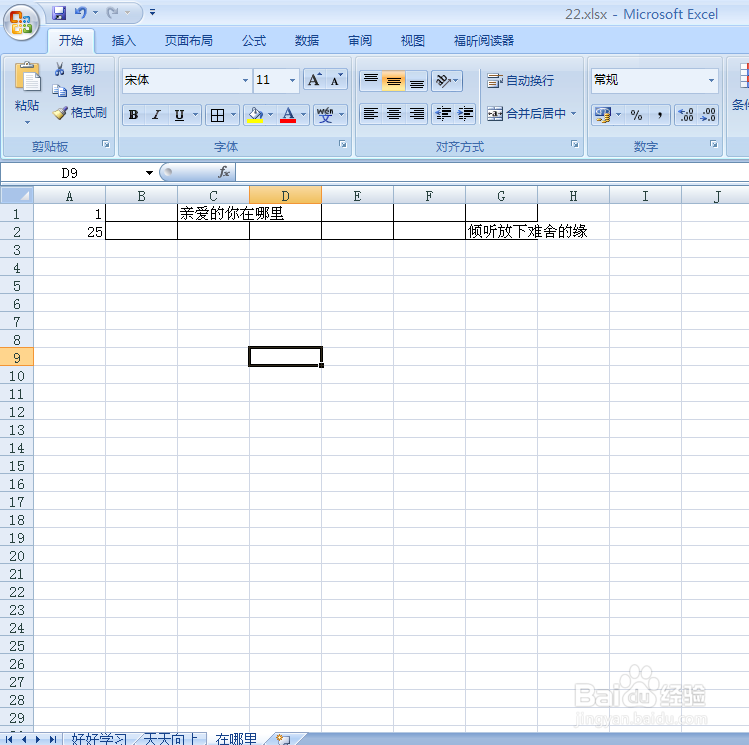Click the Select All corner button
Screen dimensions: 749x745
tap(17, 195)
